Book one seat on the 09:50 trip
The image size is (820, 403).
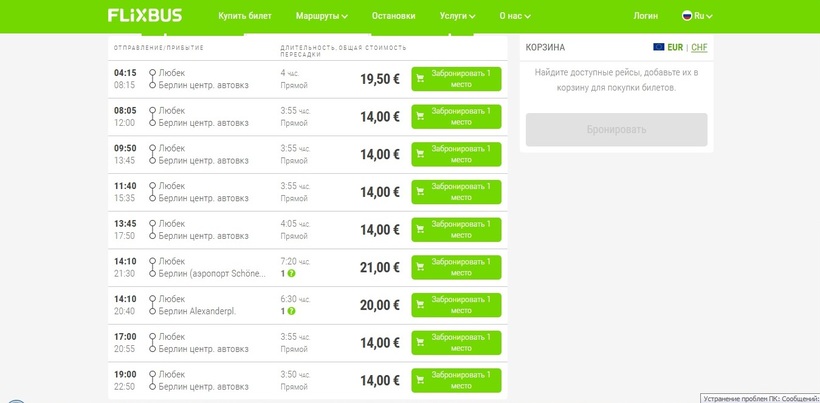coord(456,154)
